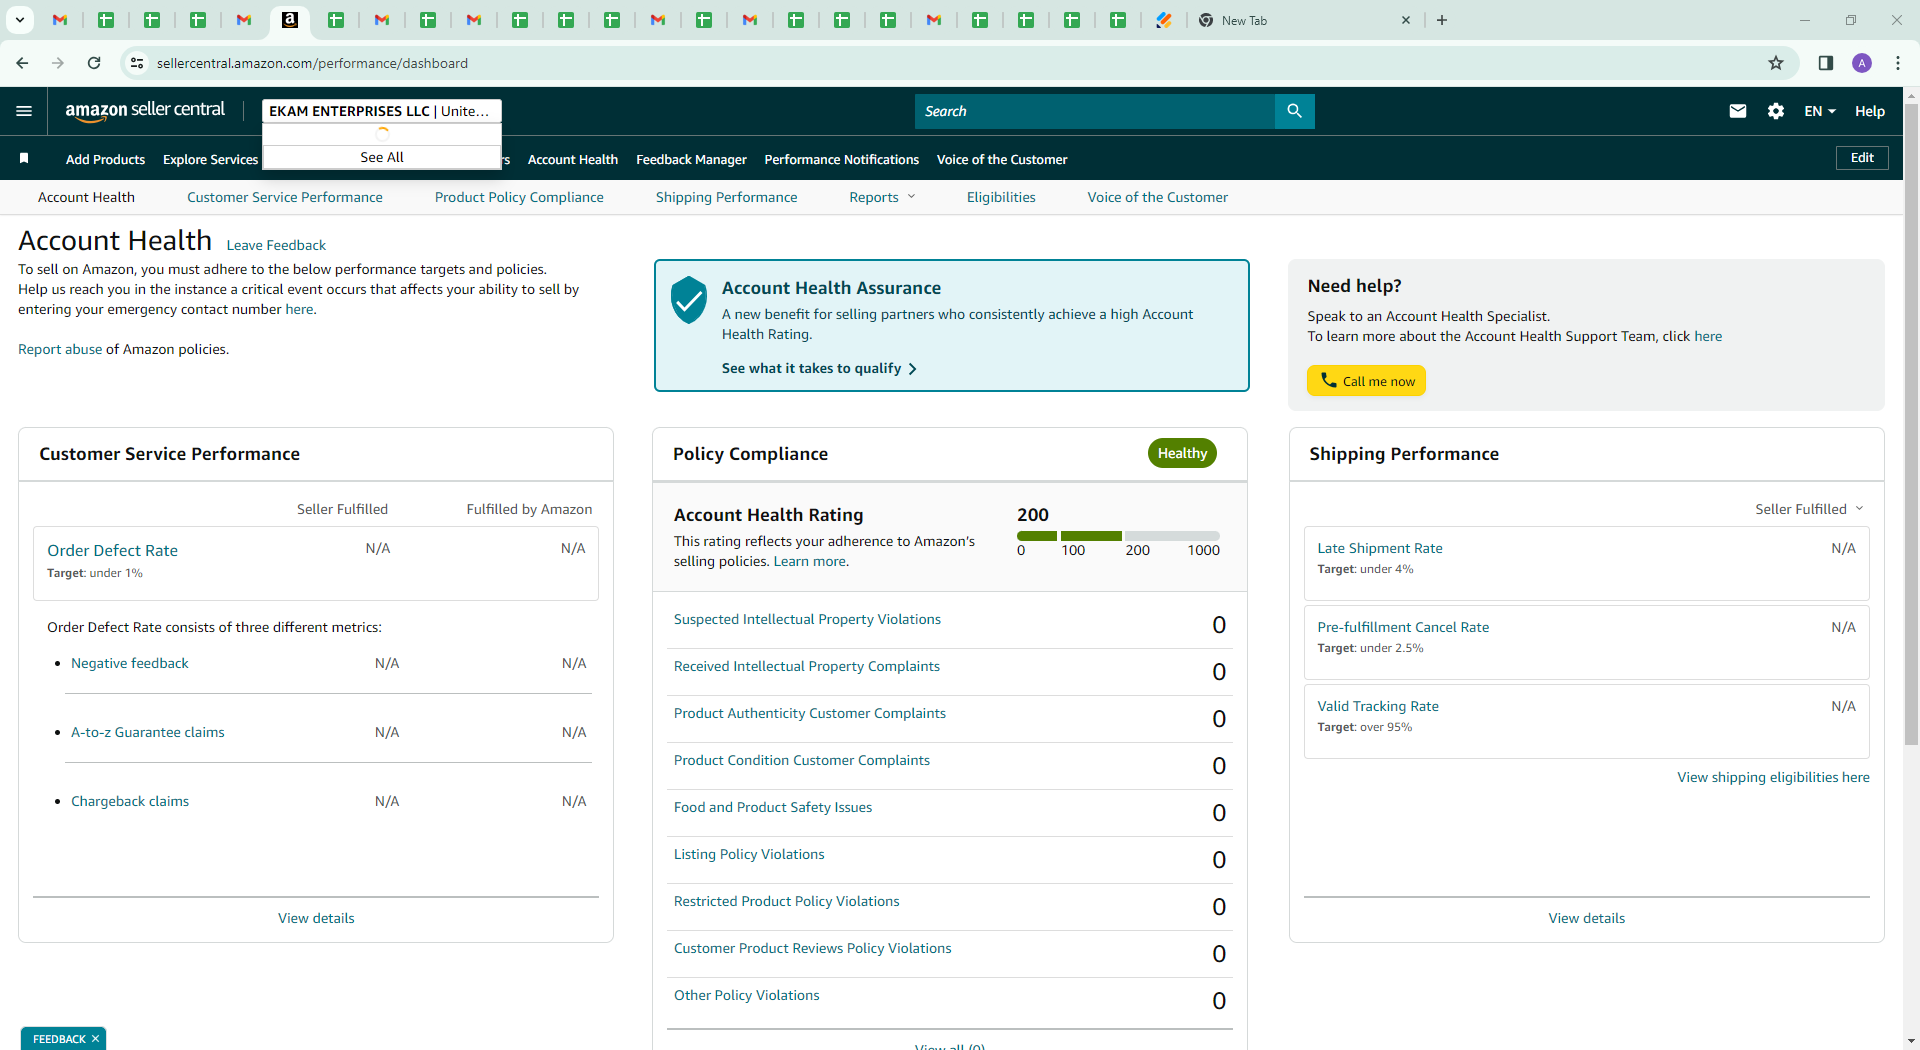Screen dimensions: 1920x1050
Task: Select Account Health sub-tab below the dark bar
Action: (86, 197)
